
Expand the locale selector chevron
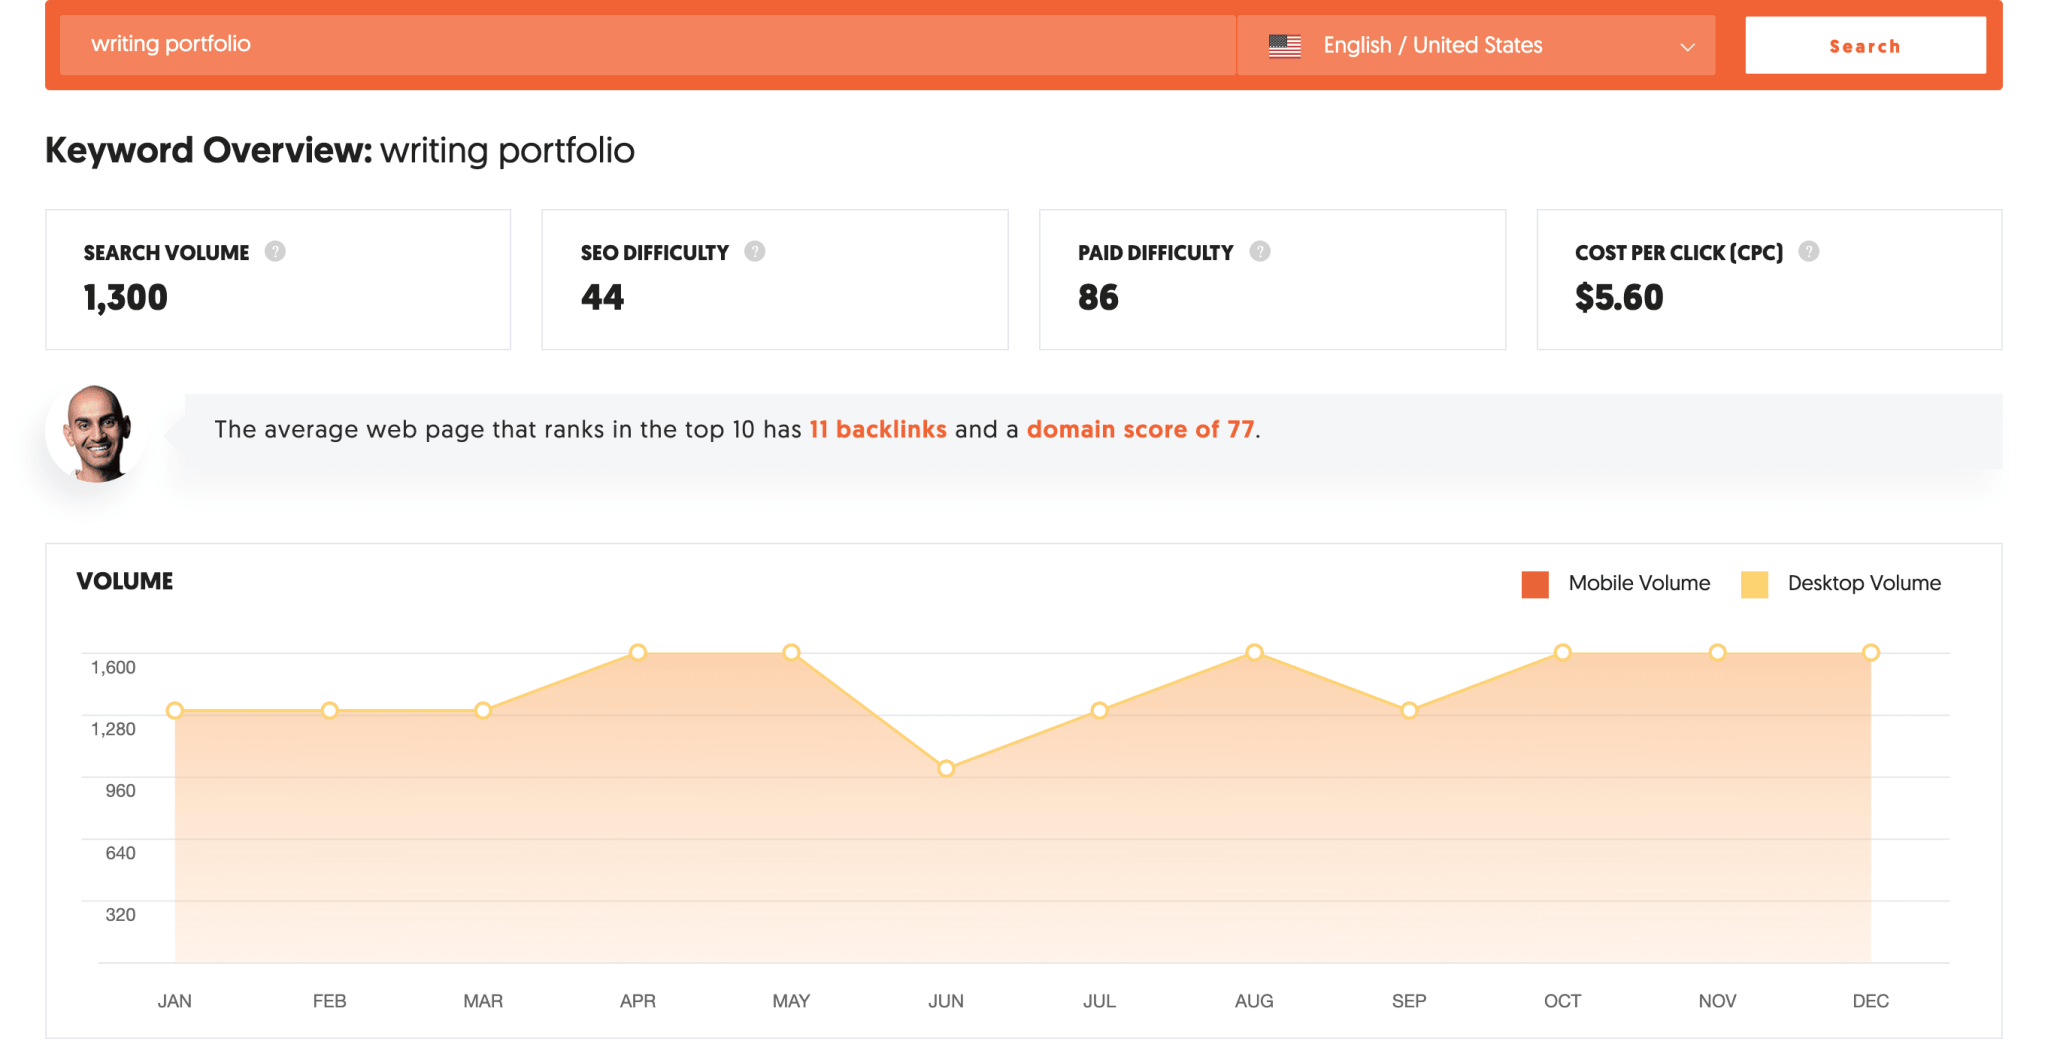1687,47
